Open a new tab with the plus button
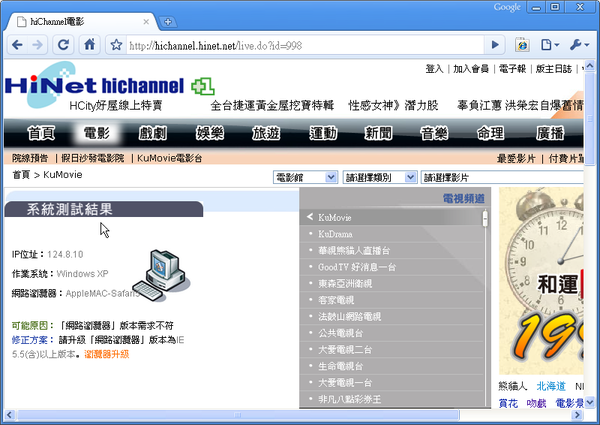 [x=168, y=22]
